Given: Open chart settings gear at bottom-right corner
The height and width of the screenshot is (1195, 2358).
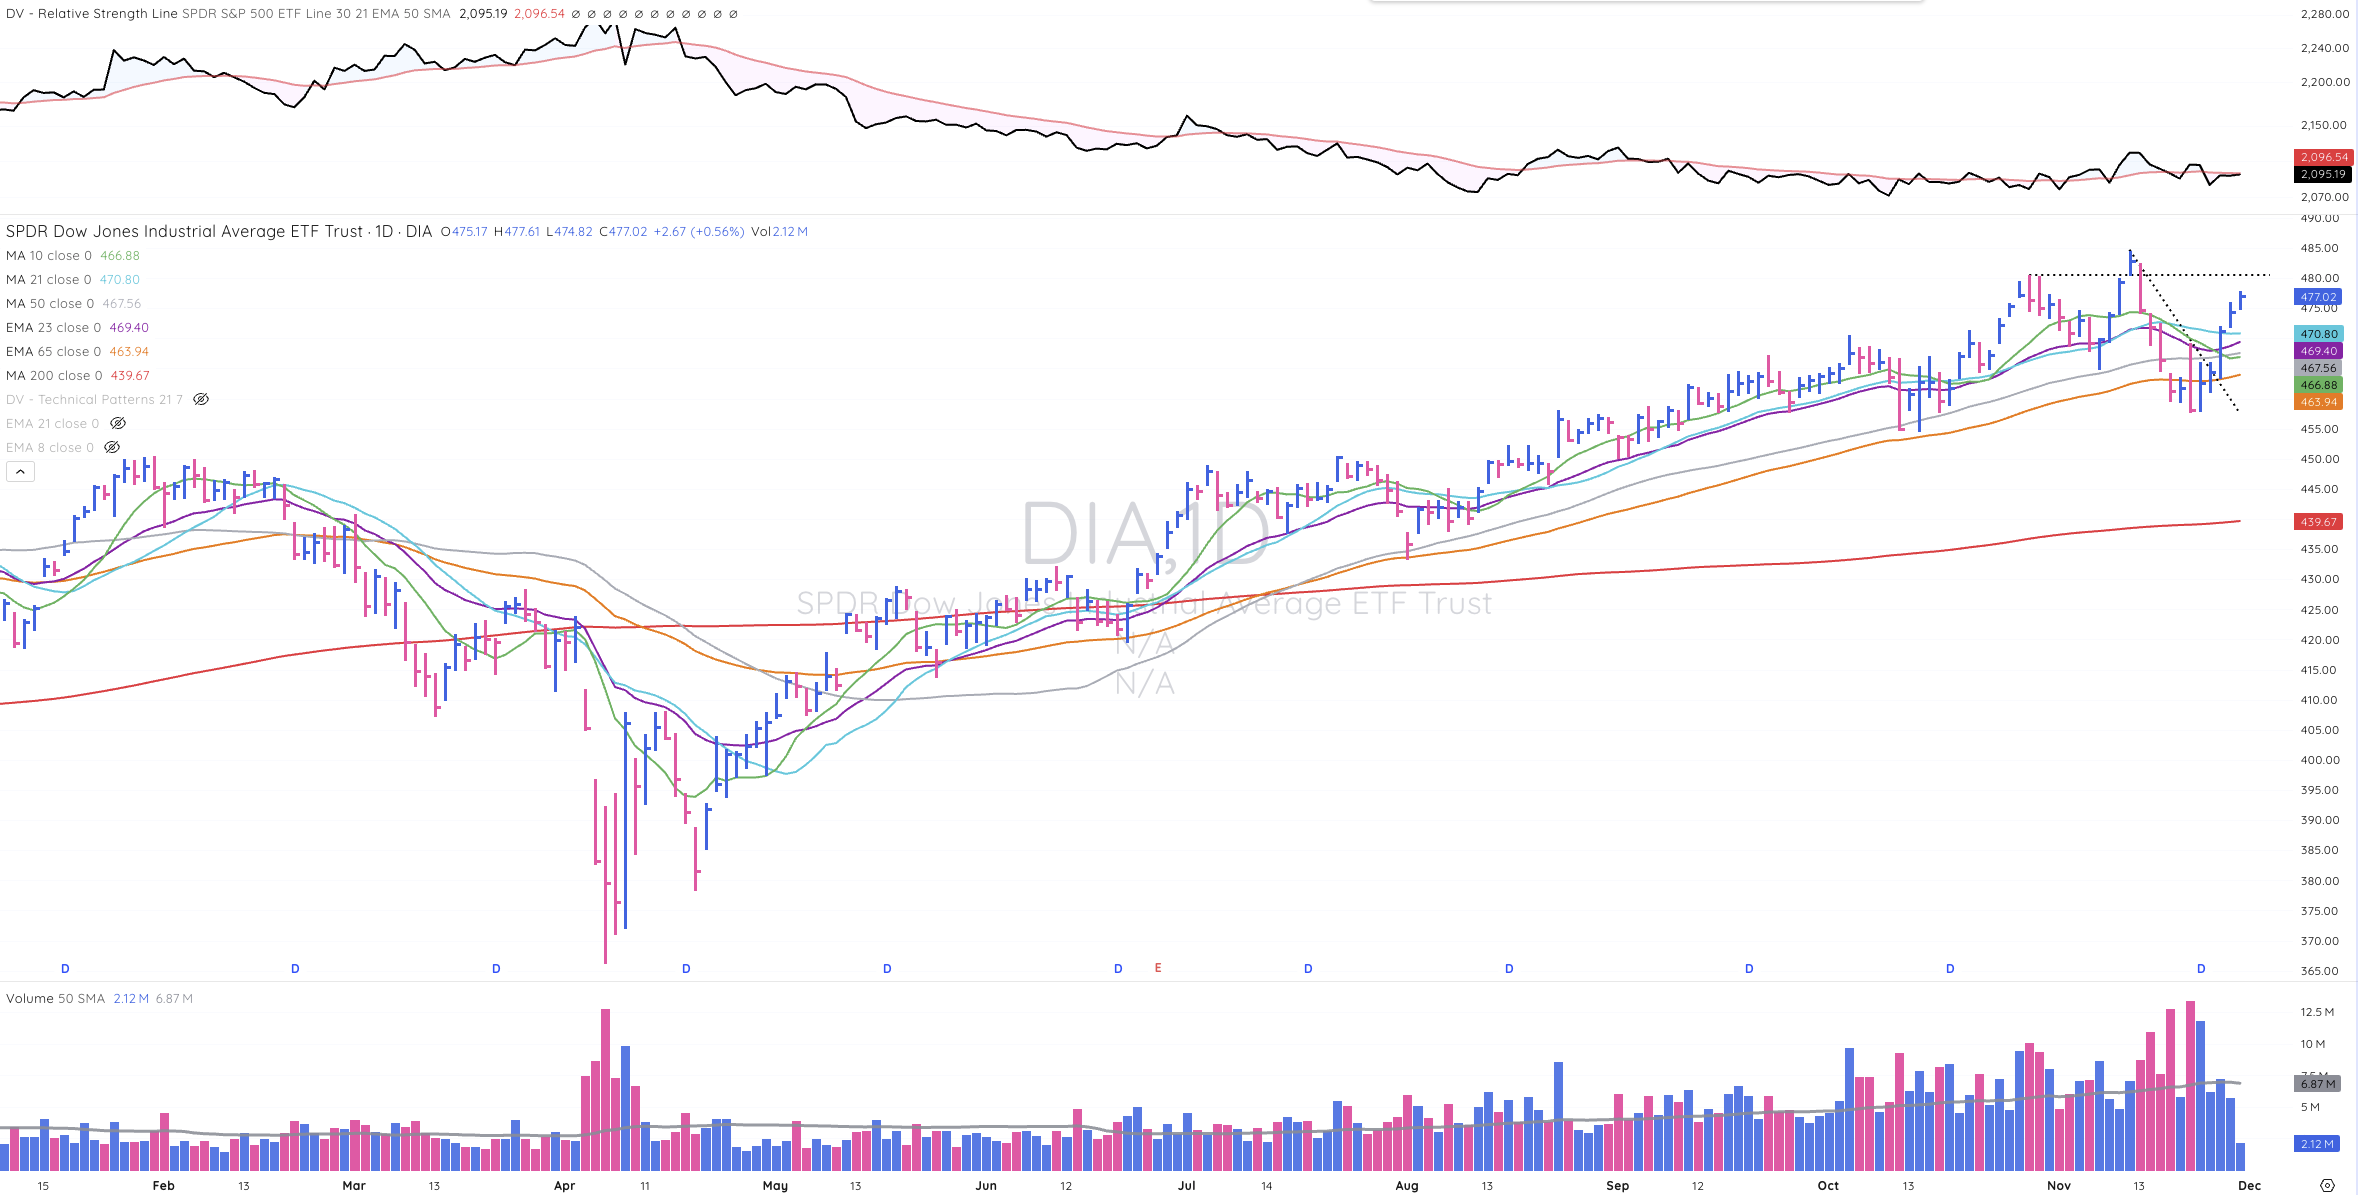Looking at the screenshot, I should point(2327,1185).
